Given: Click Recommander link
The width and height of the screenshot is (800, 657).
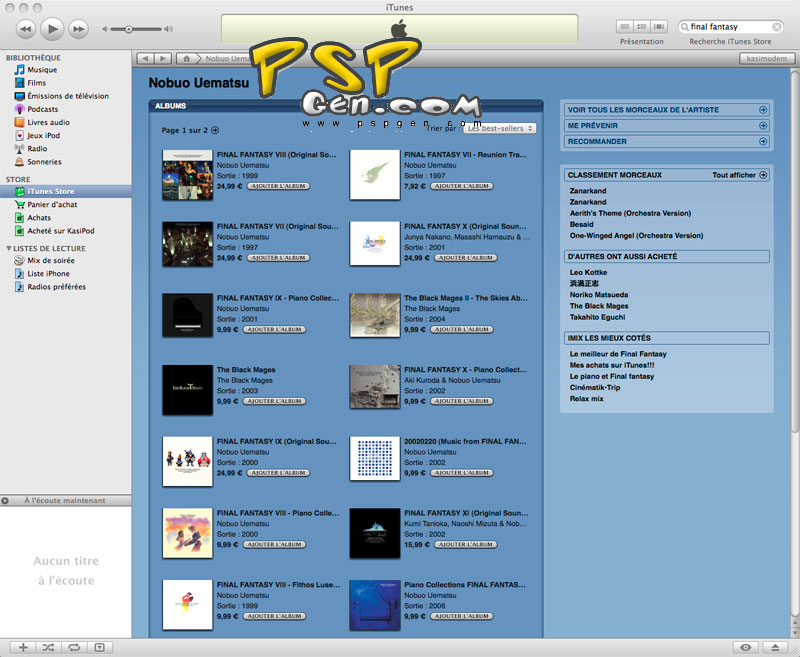Looking at the screenshot, I should tap(667, 141).
